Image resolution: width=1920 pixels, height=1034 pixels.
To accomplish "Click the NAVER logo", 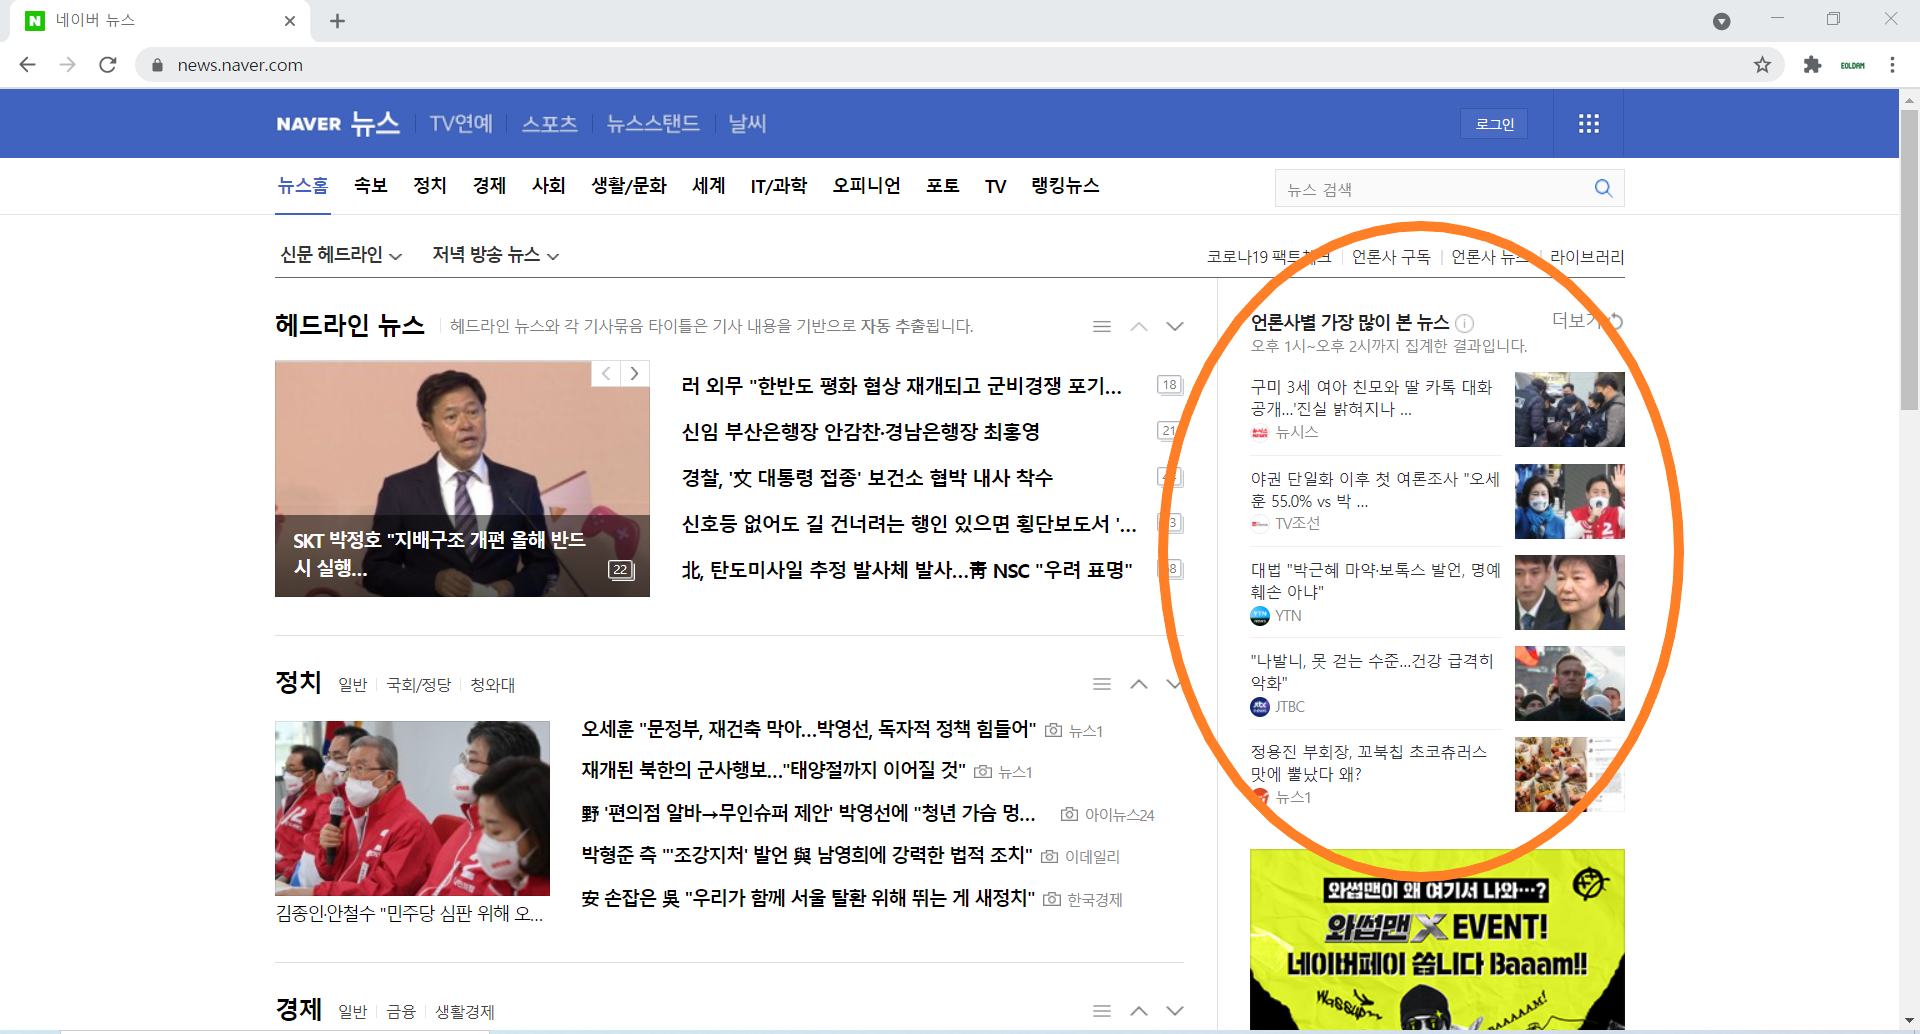I will coord(309,124).
